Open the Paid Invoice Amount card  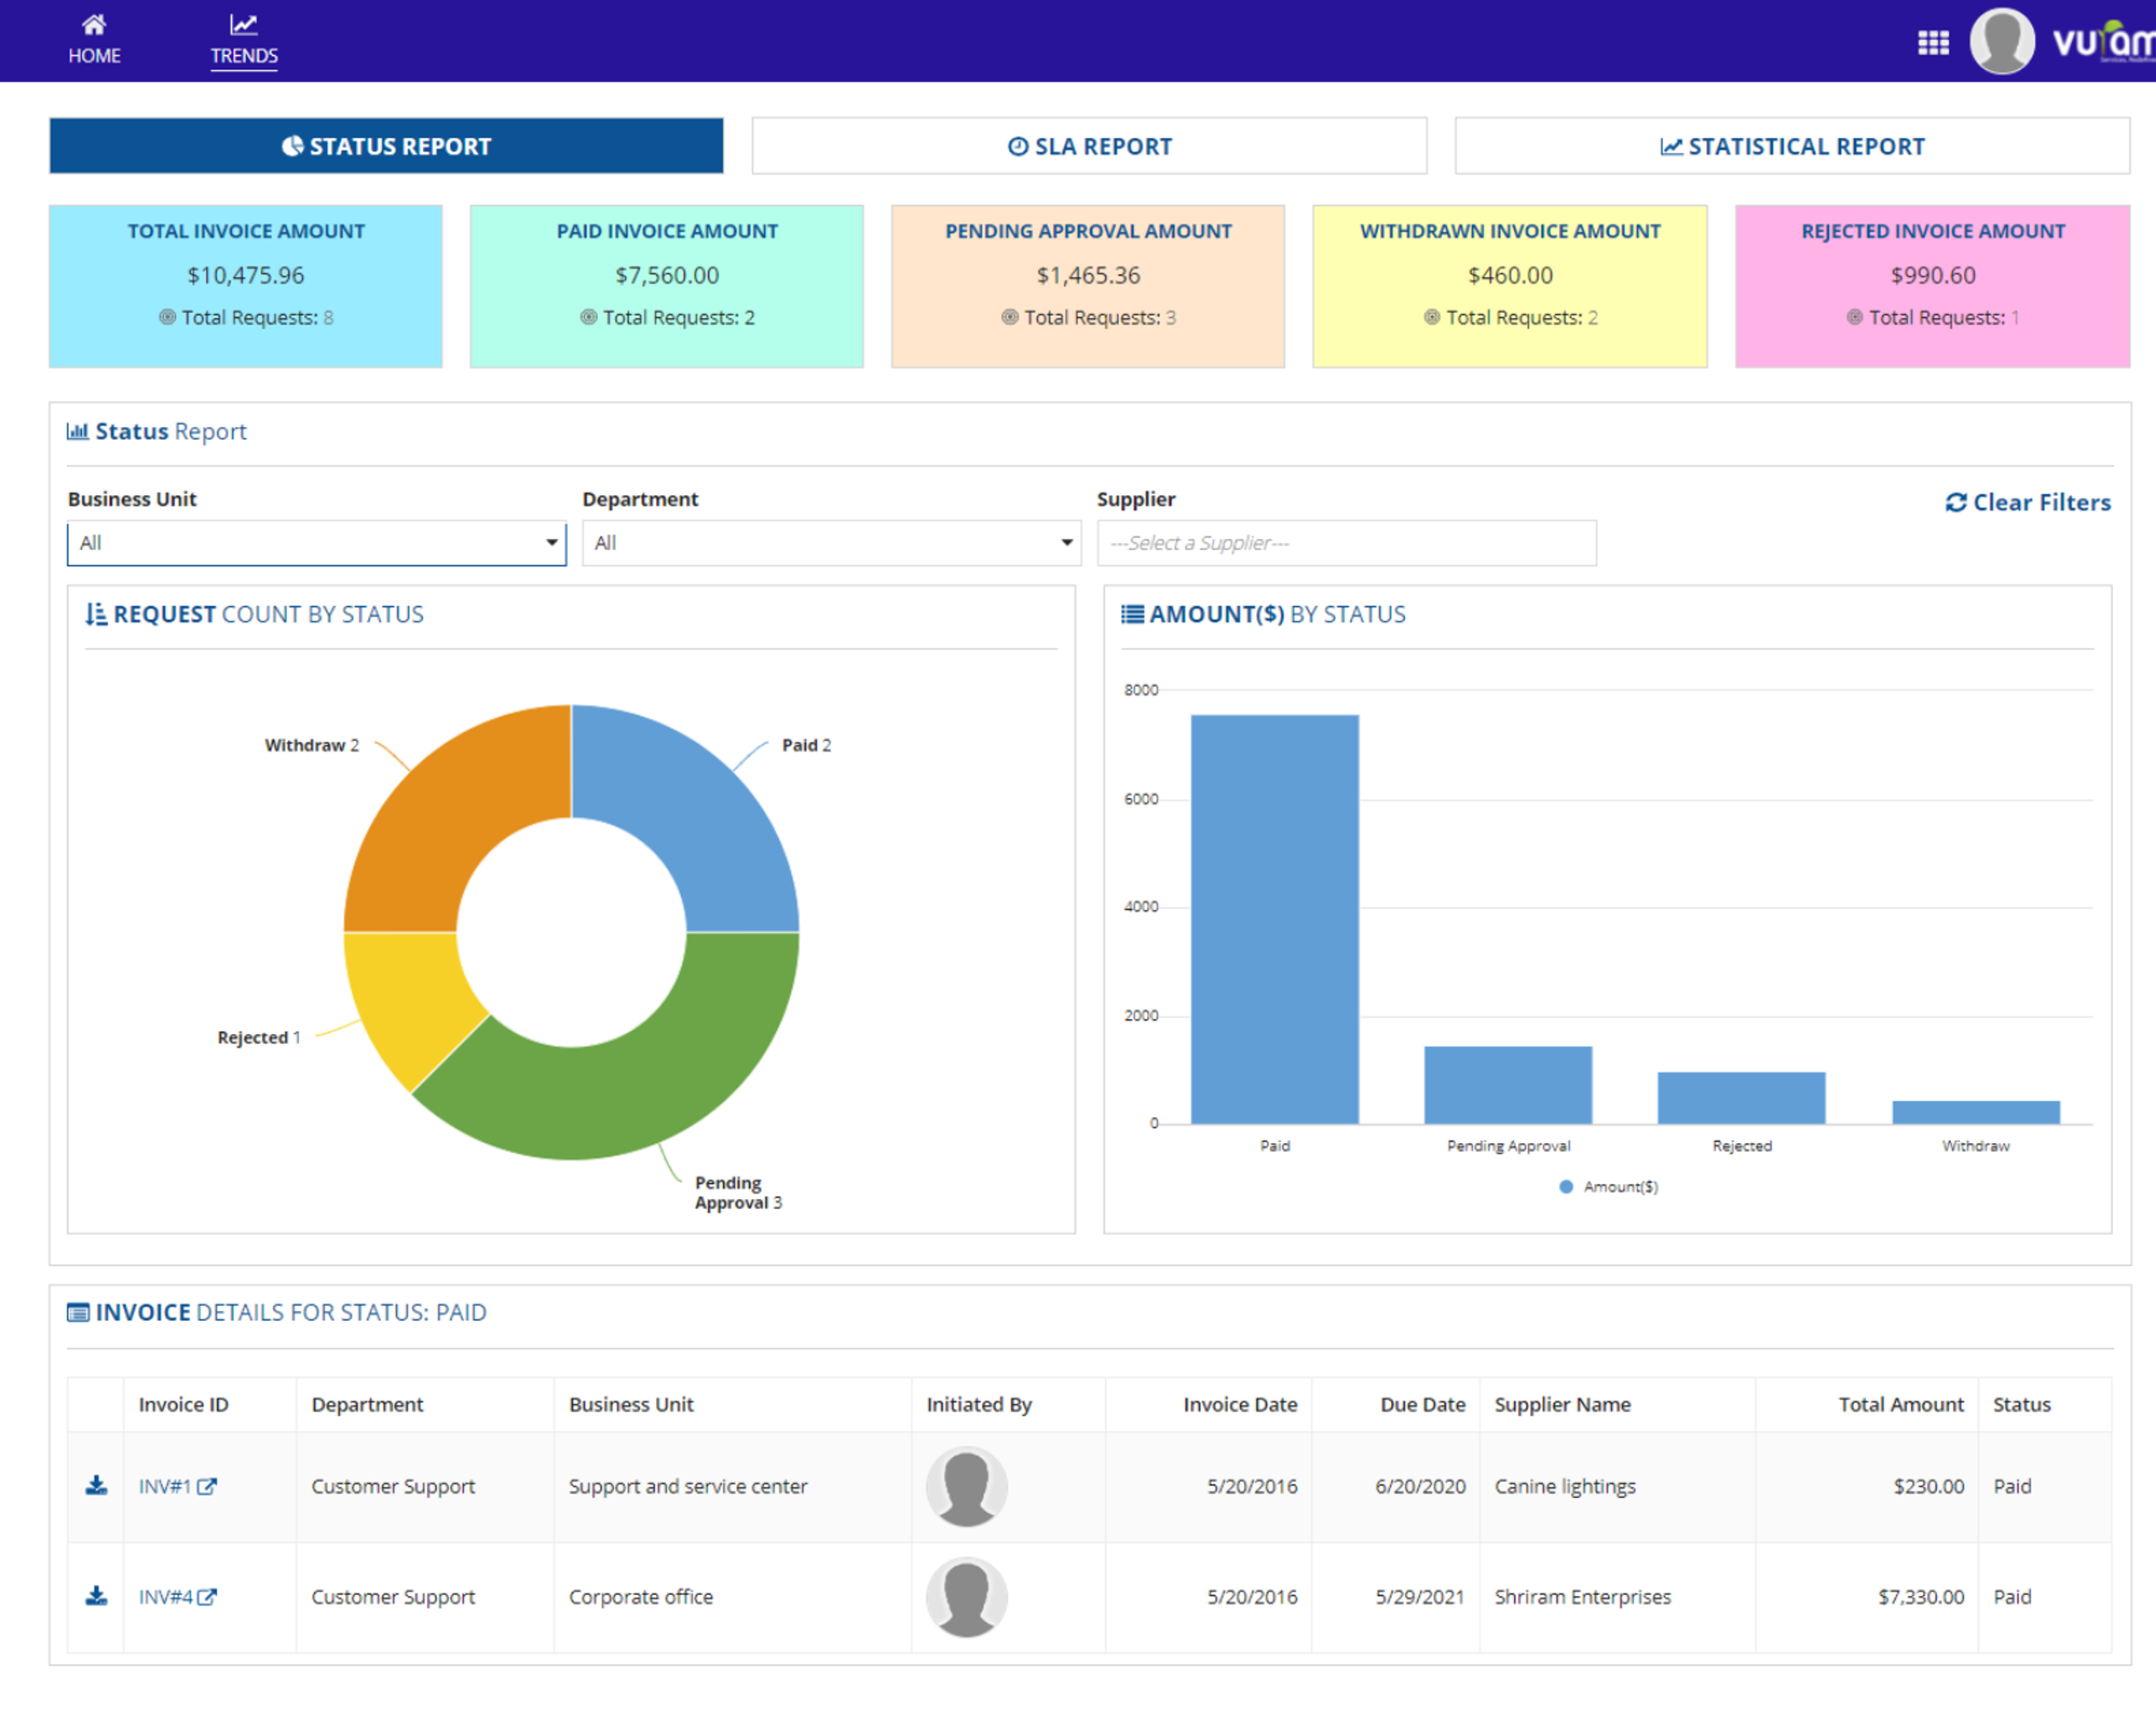pos(667,287)
